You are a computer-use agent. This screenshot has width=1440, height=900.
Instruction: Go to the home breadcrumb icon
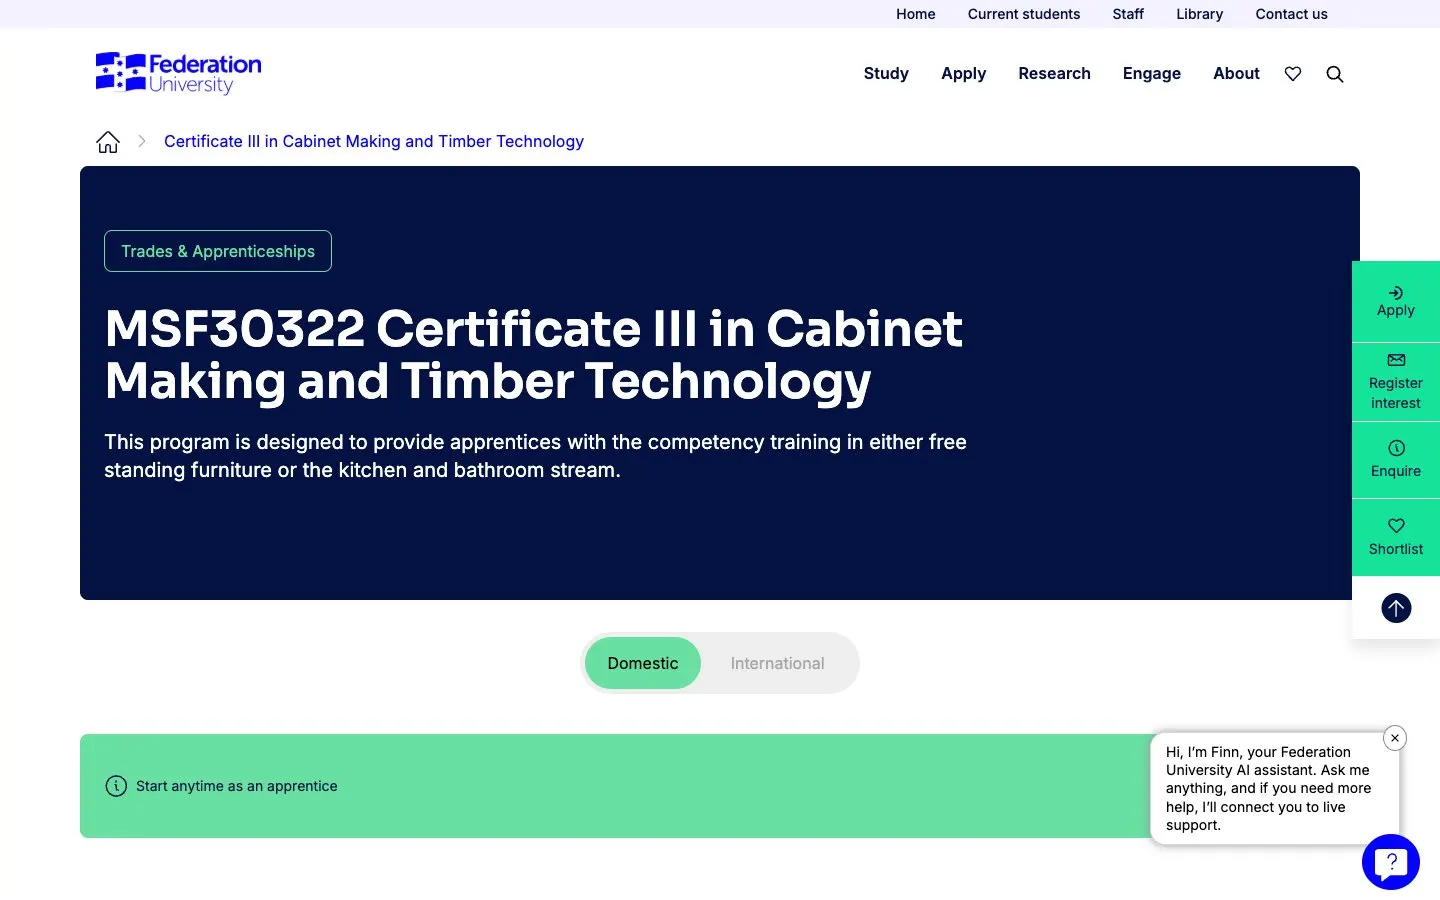click(108, 142)
